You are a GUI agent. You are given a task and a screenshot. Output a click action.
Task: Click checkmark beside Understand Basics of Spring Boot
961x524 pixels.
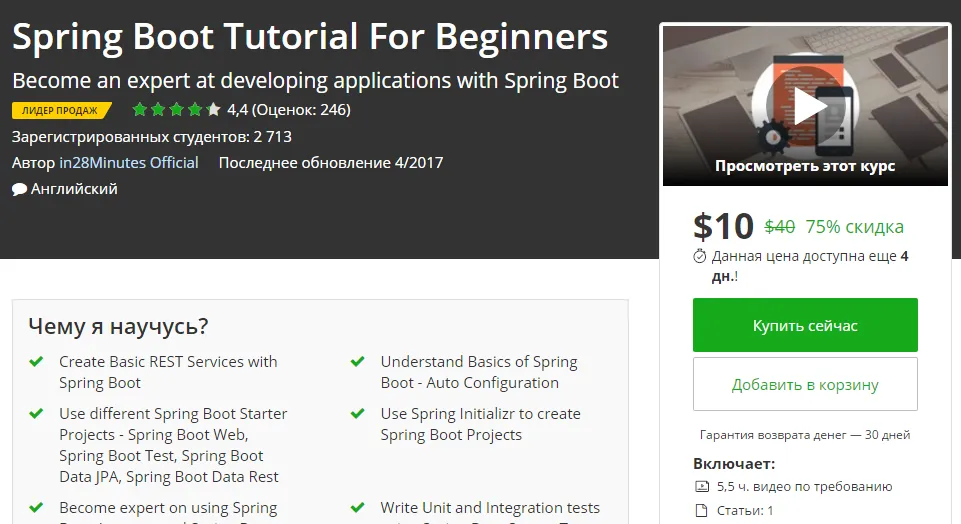(x=357, y=362)
